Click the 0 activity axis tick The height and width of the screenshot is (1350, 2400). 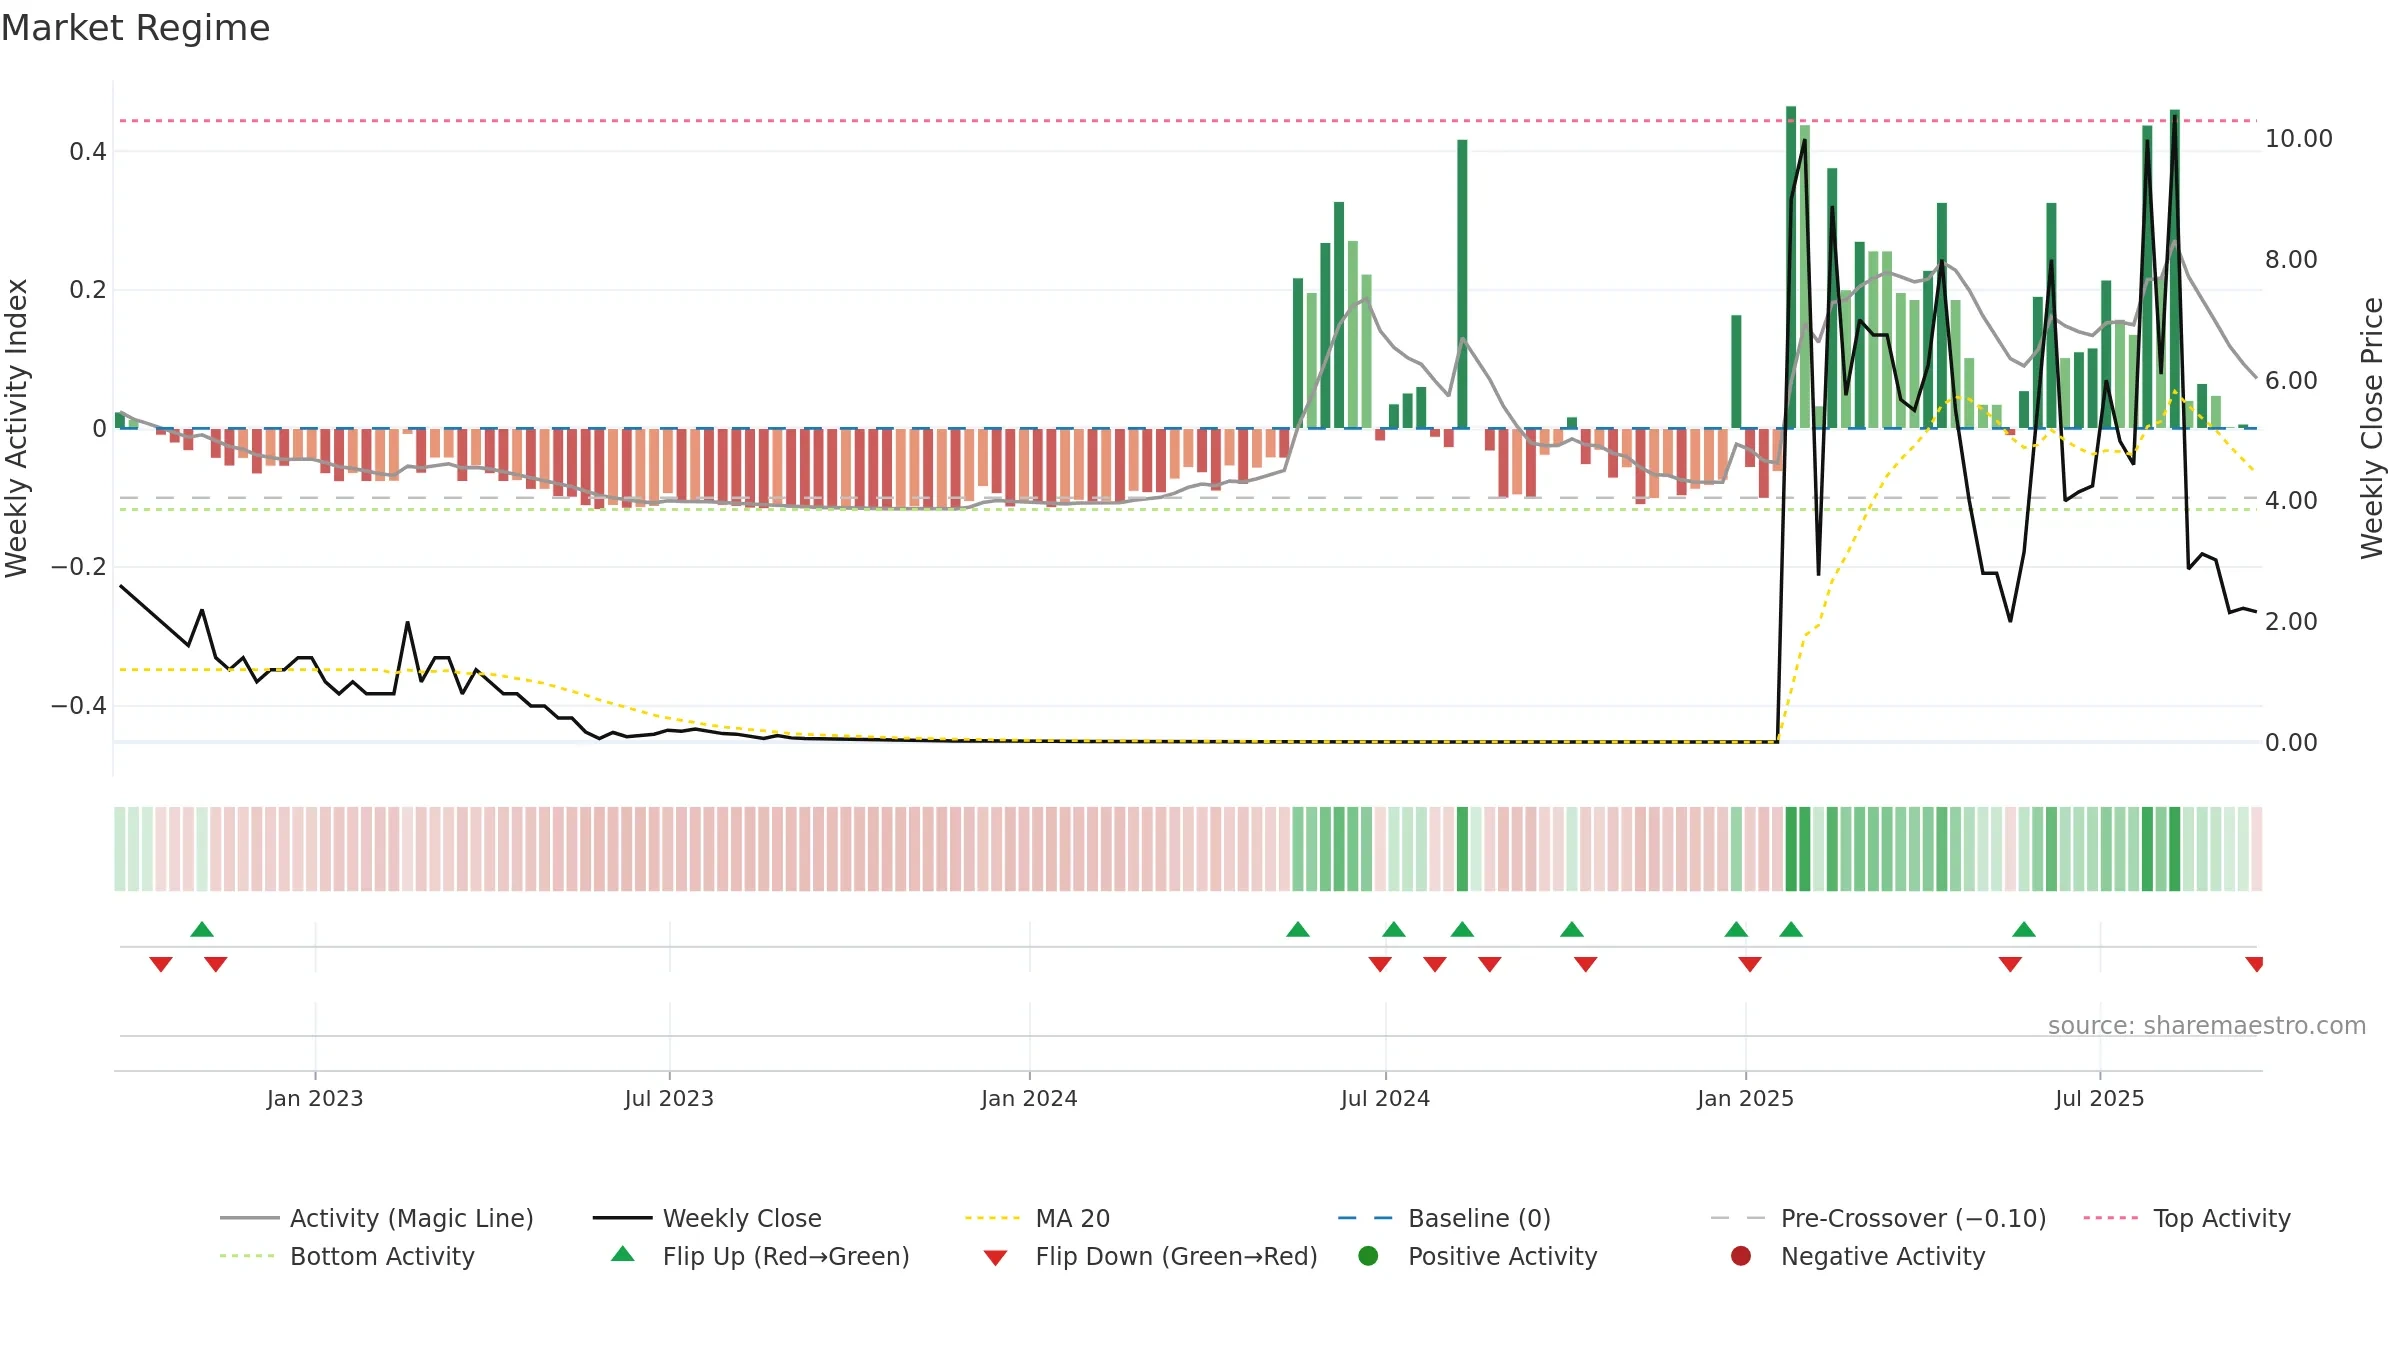click(x=99, y=429)
